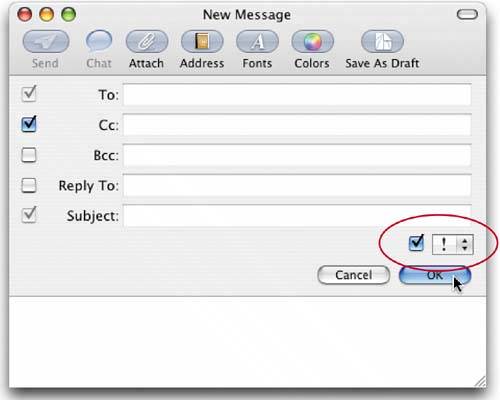Open the Address book icon
Viewport: 500px width, 400px height.
(x=202, y=42)
